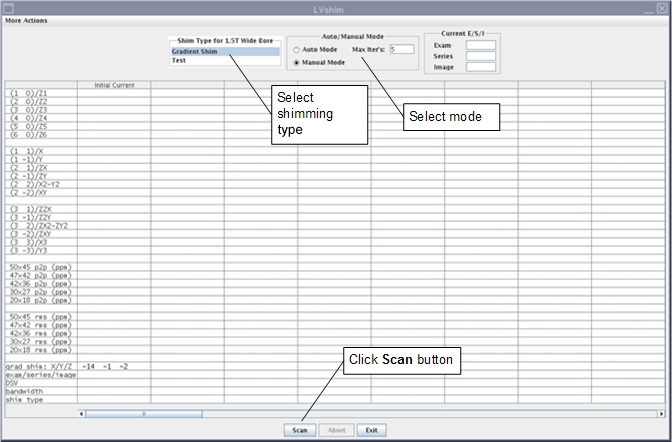Click the Scan button
672x442 pixels.
[299, 430]
